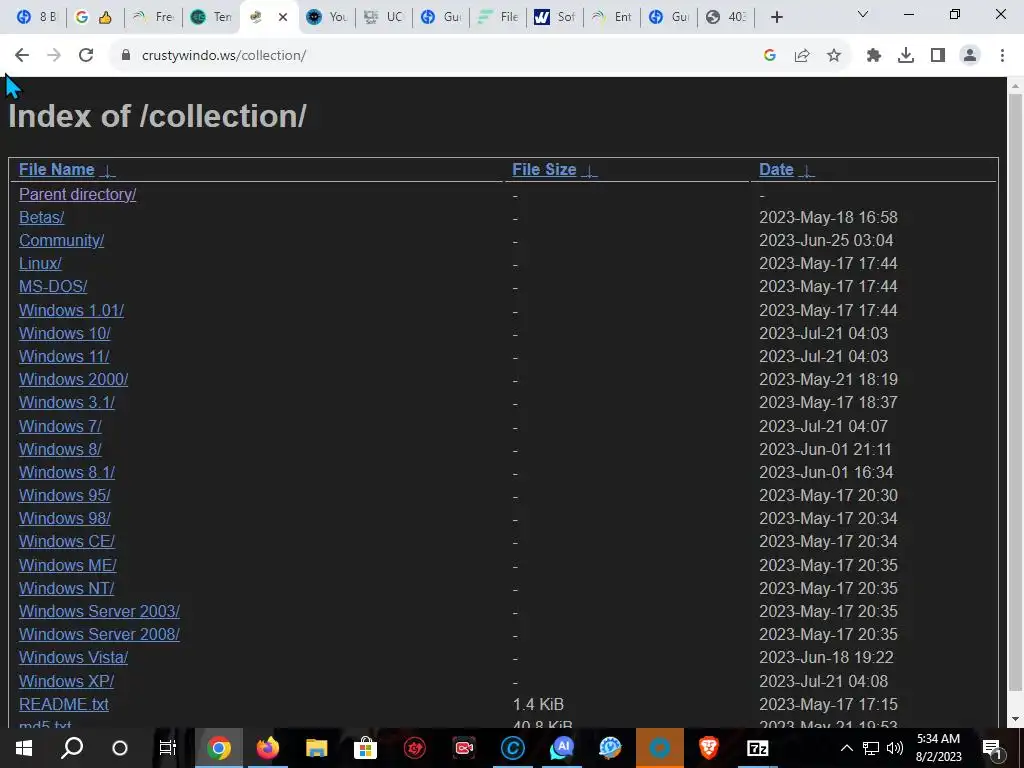Switch to the 'Ten' tab
This screenshot has height=768, width=1024.
pos(210,17)
